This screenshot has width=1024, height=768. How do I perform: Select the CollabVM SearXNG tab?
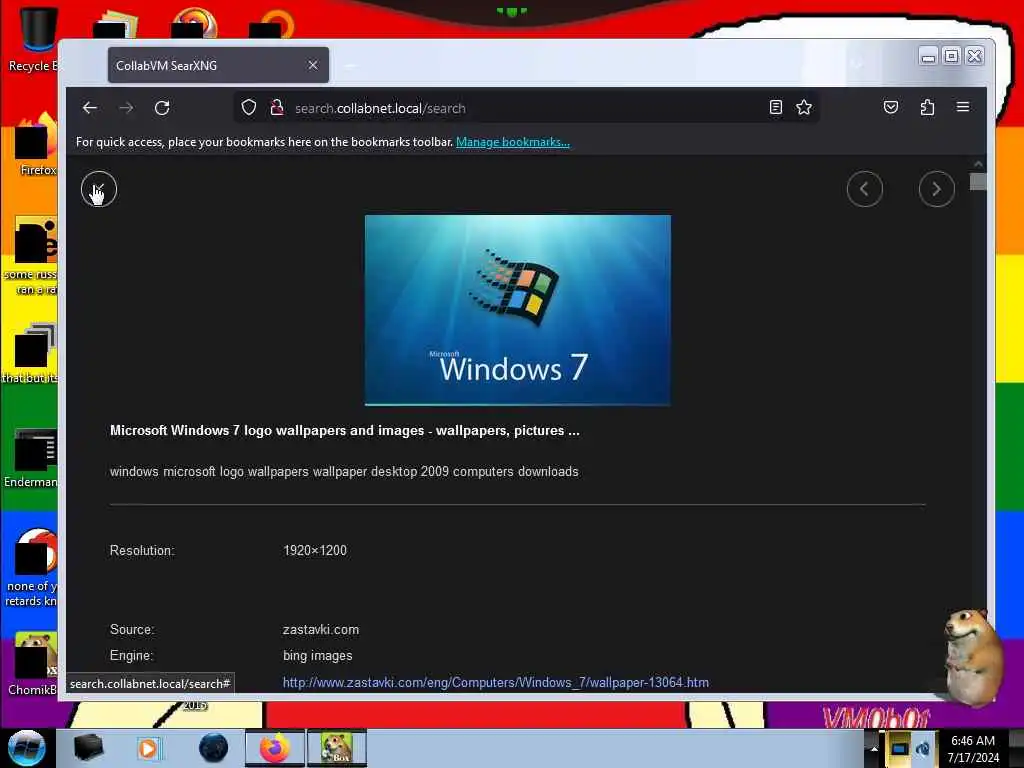[x=218, y=65]
